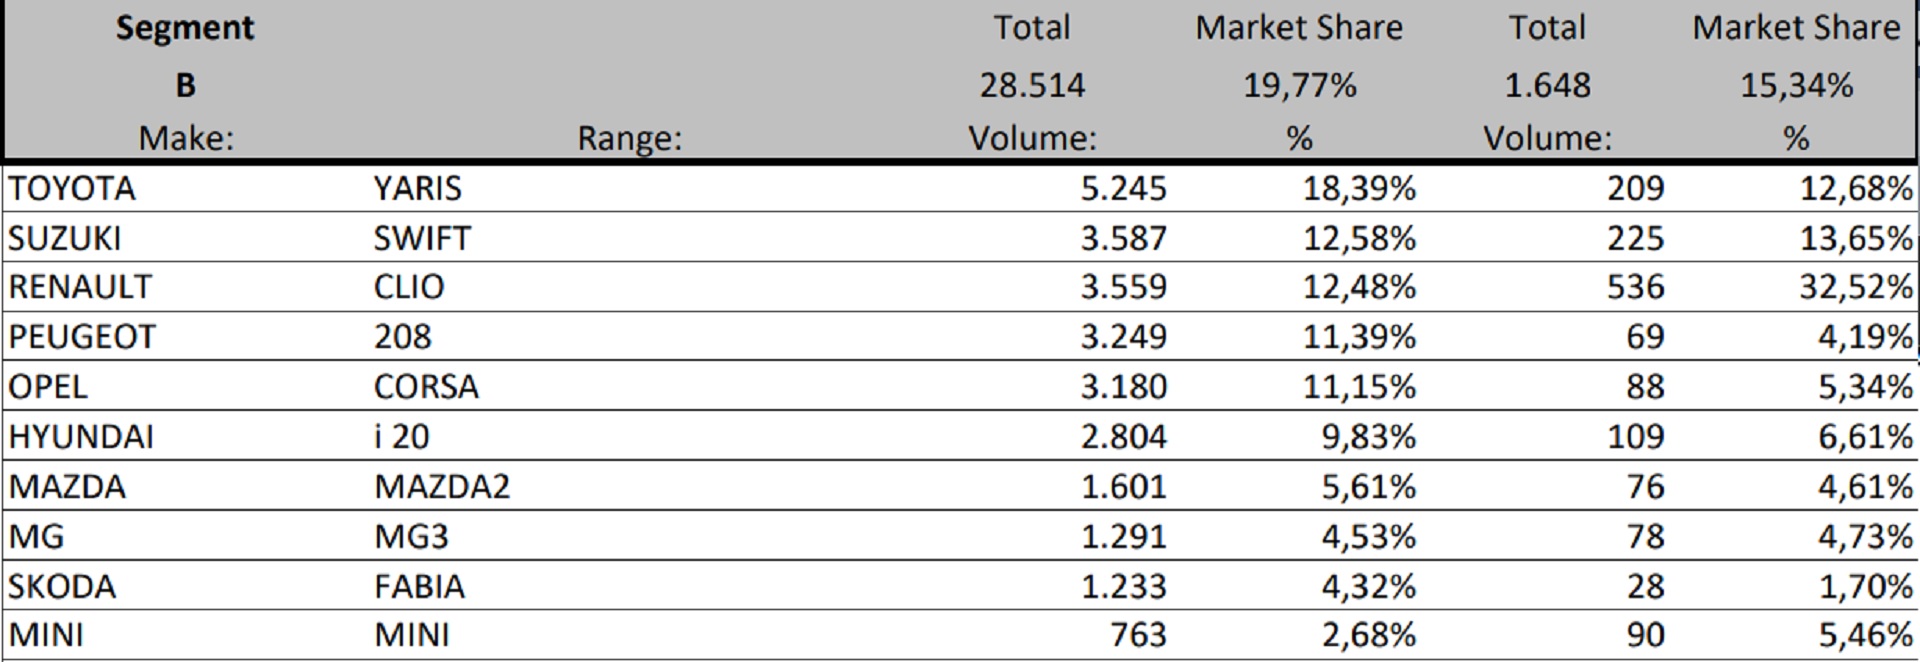Click the Segment header label
The width and height of the screenshot is (1920, 662).
185,28
